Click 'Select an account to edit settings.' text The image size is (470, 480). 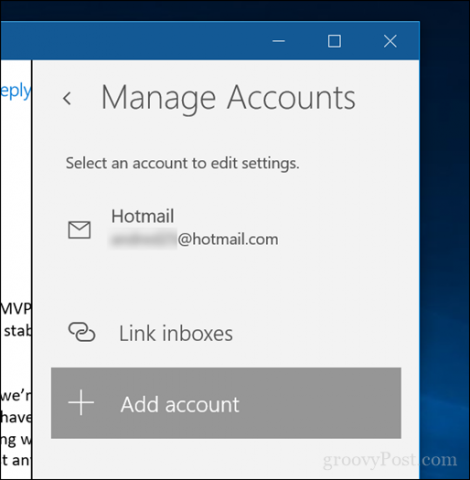(183, 163)
